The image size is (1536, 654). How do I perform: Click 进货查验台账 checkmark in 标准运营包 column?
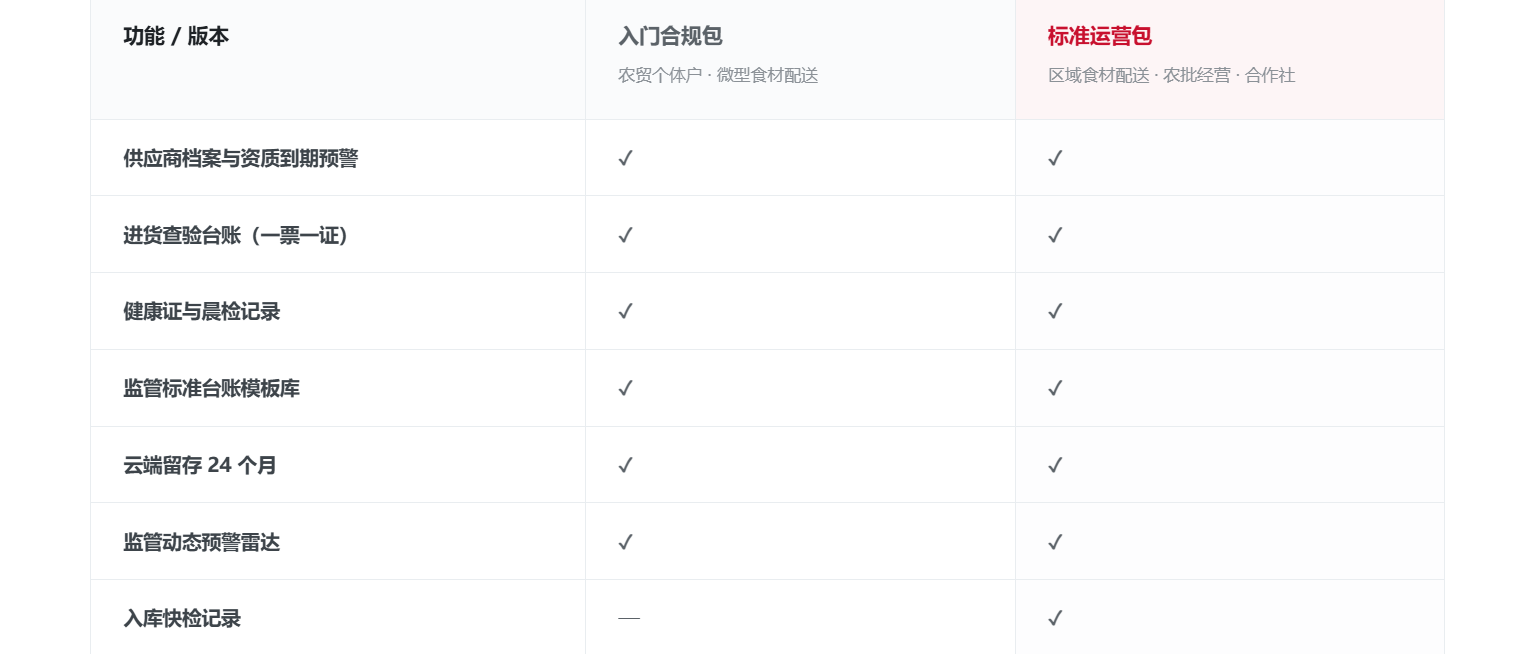[1055, 235]
